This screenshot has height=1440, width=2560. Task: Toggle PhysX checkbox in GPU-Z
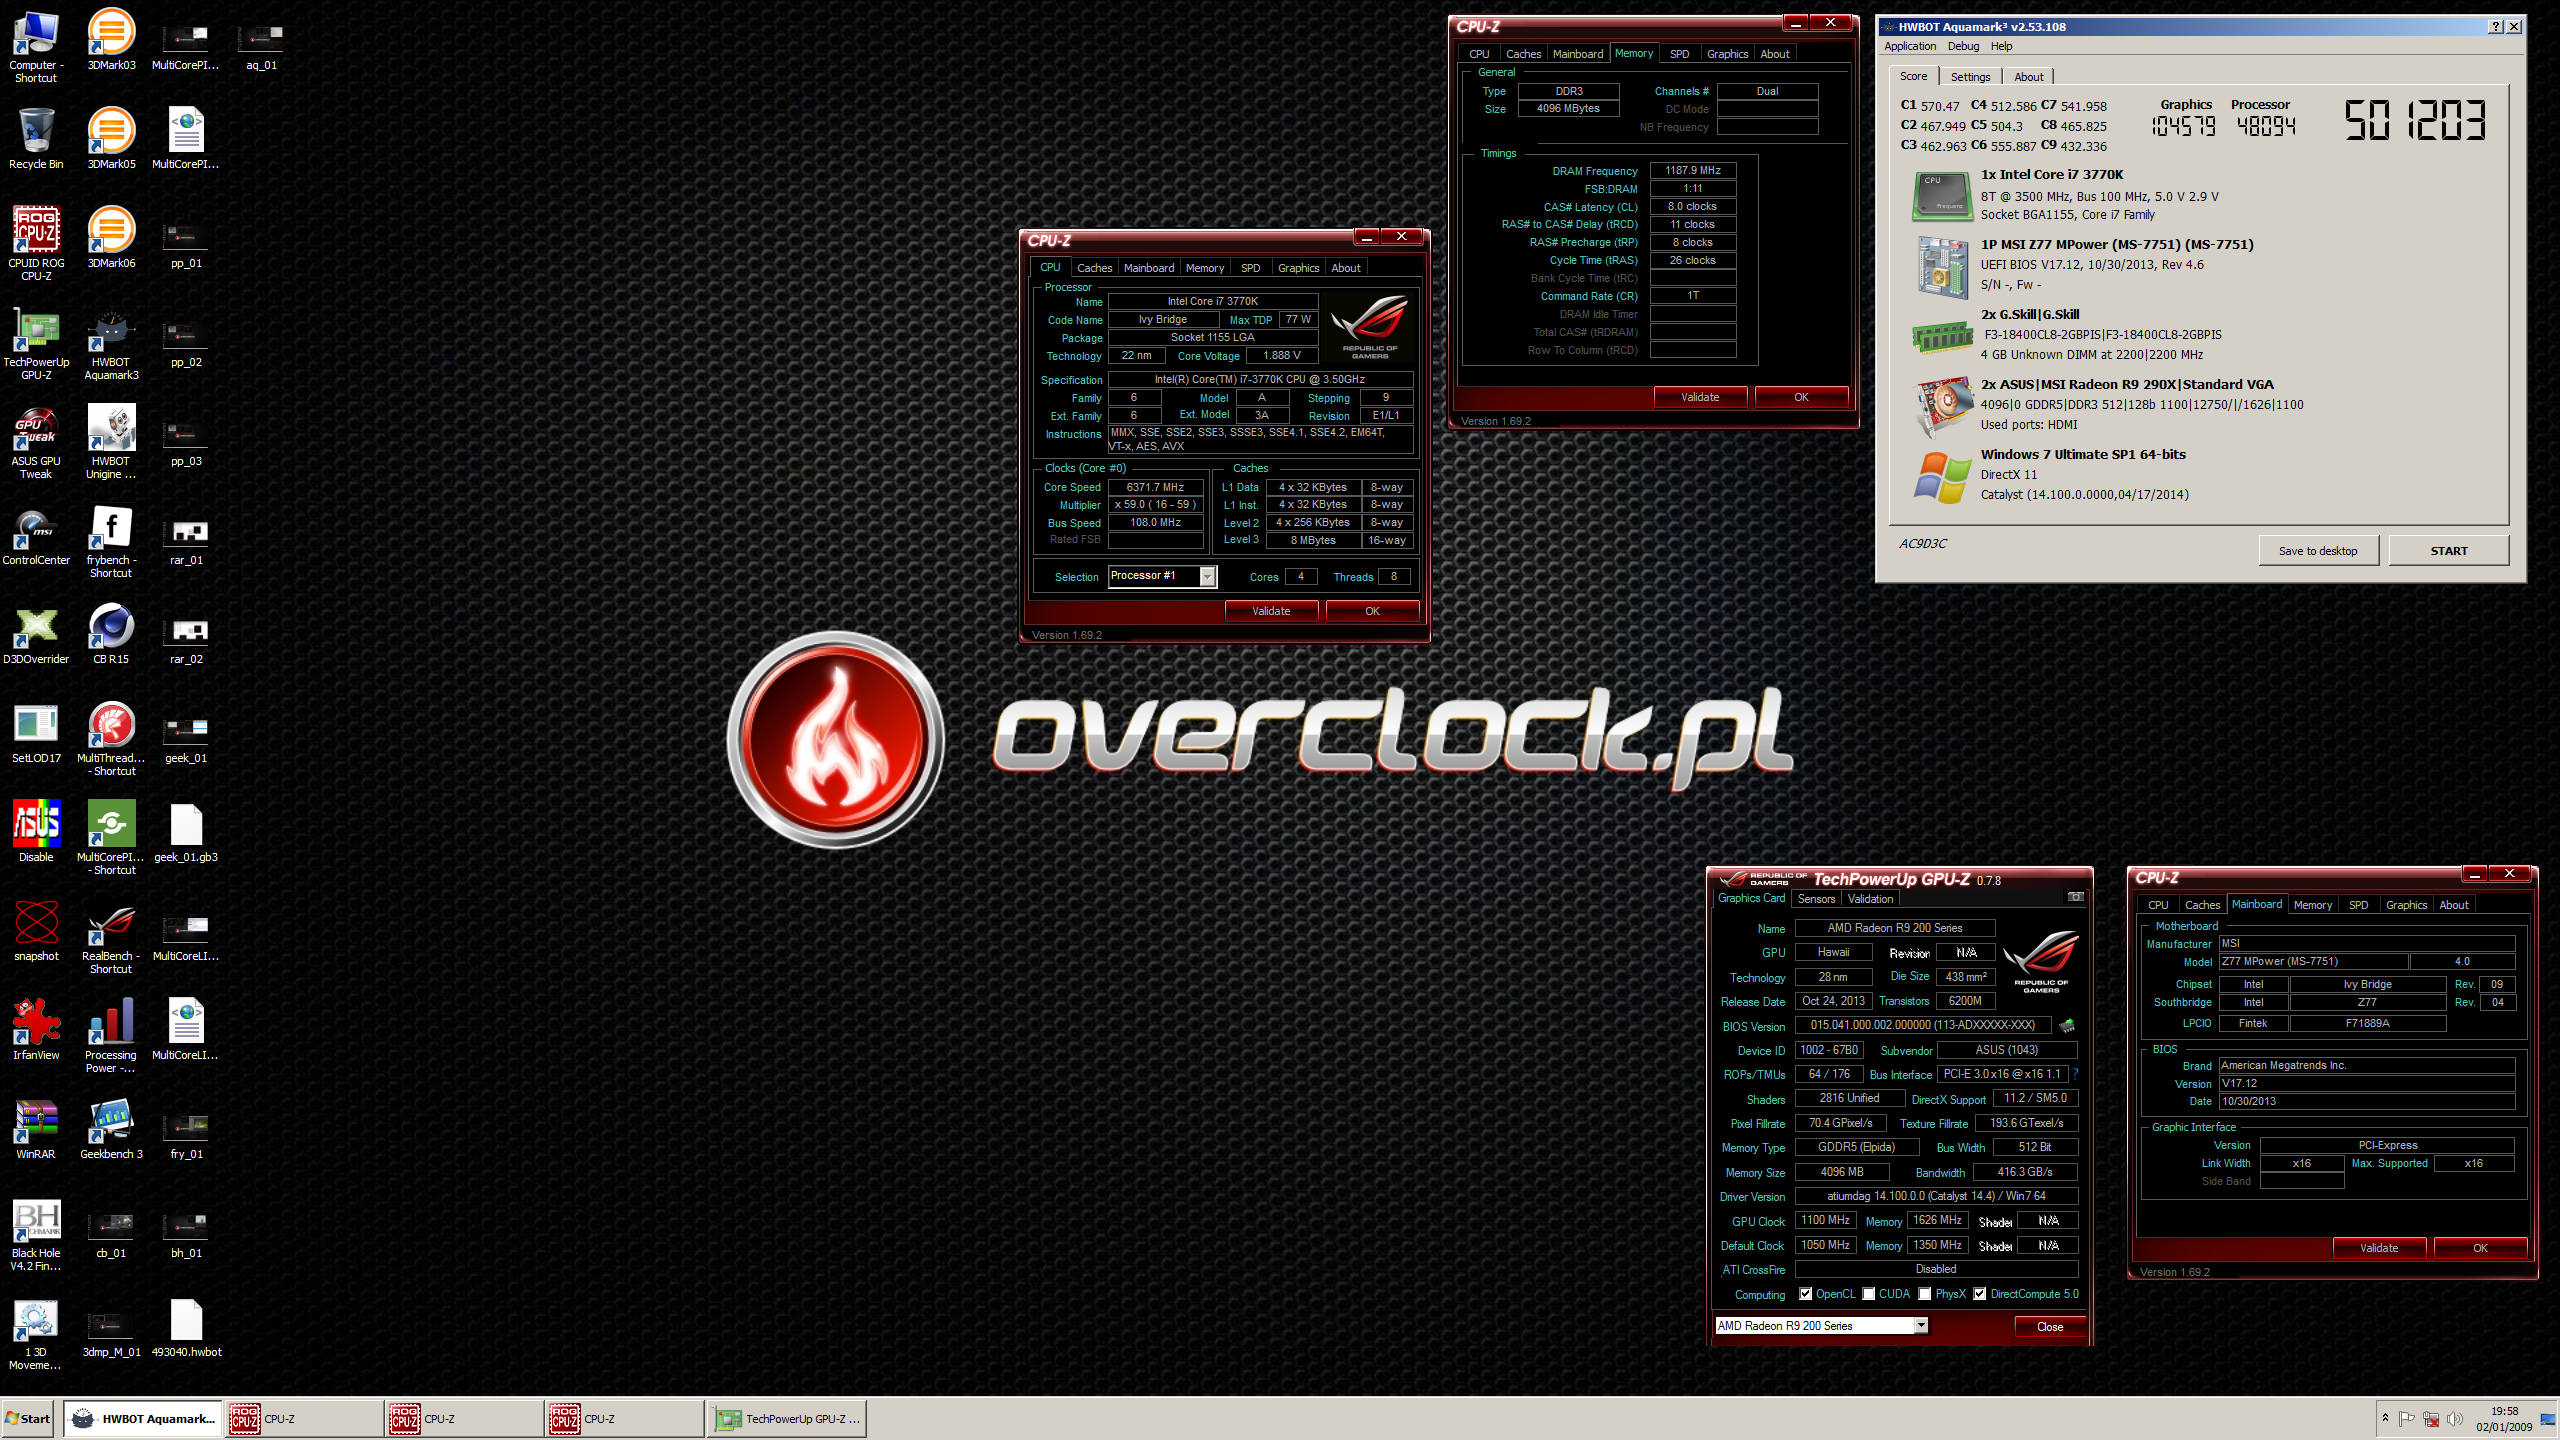point(1924,1294)
